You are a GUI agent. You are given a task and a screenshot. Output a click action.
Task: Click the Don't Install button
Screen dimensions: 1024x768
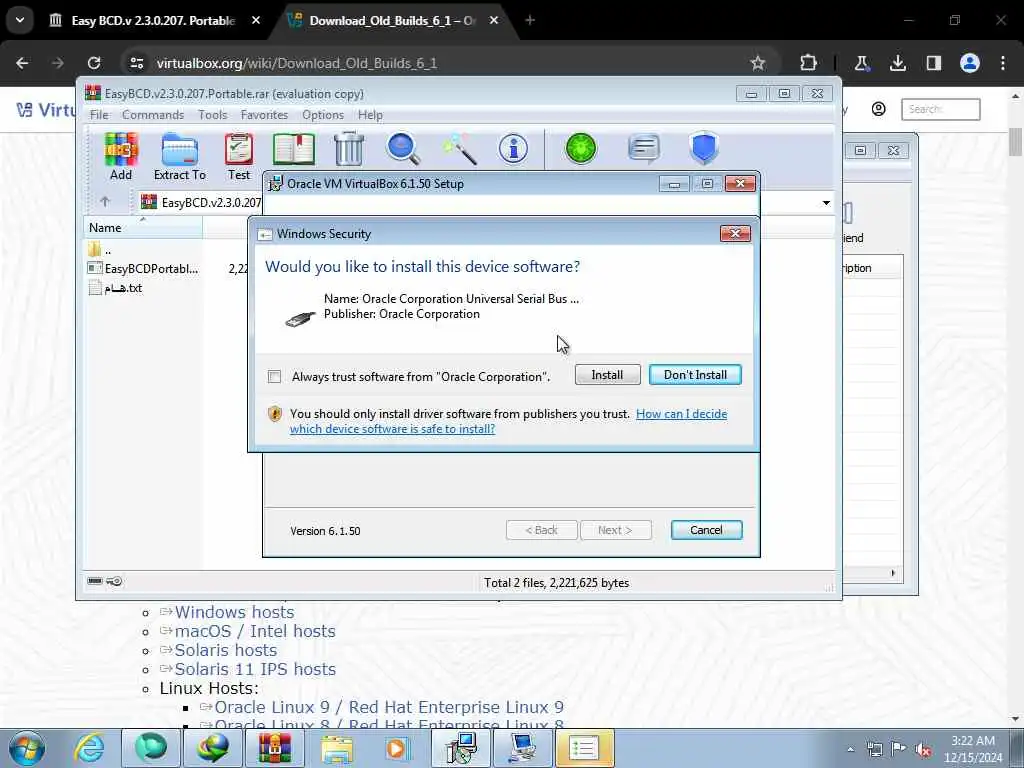pyautogui.click(x=696, y=375)
